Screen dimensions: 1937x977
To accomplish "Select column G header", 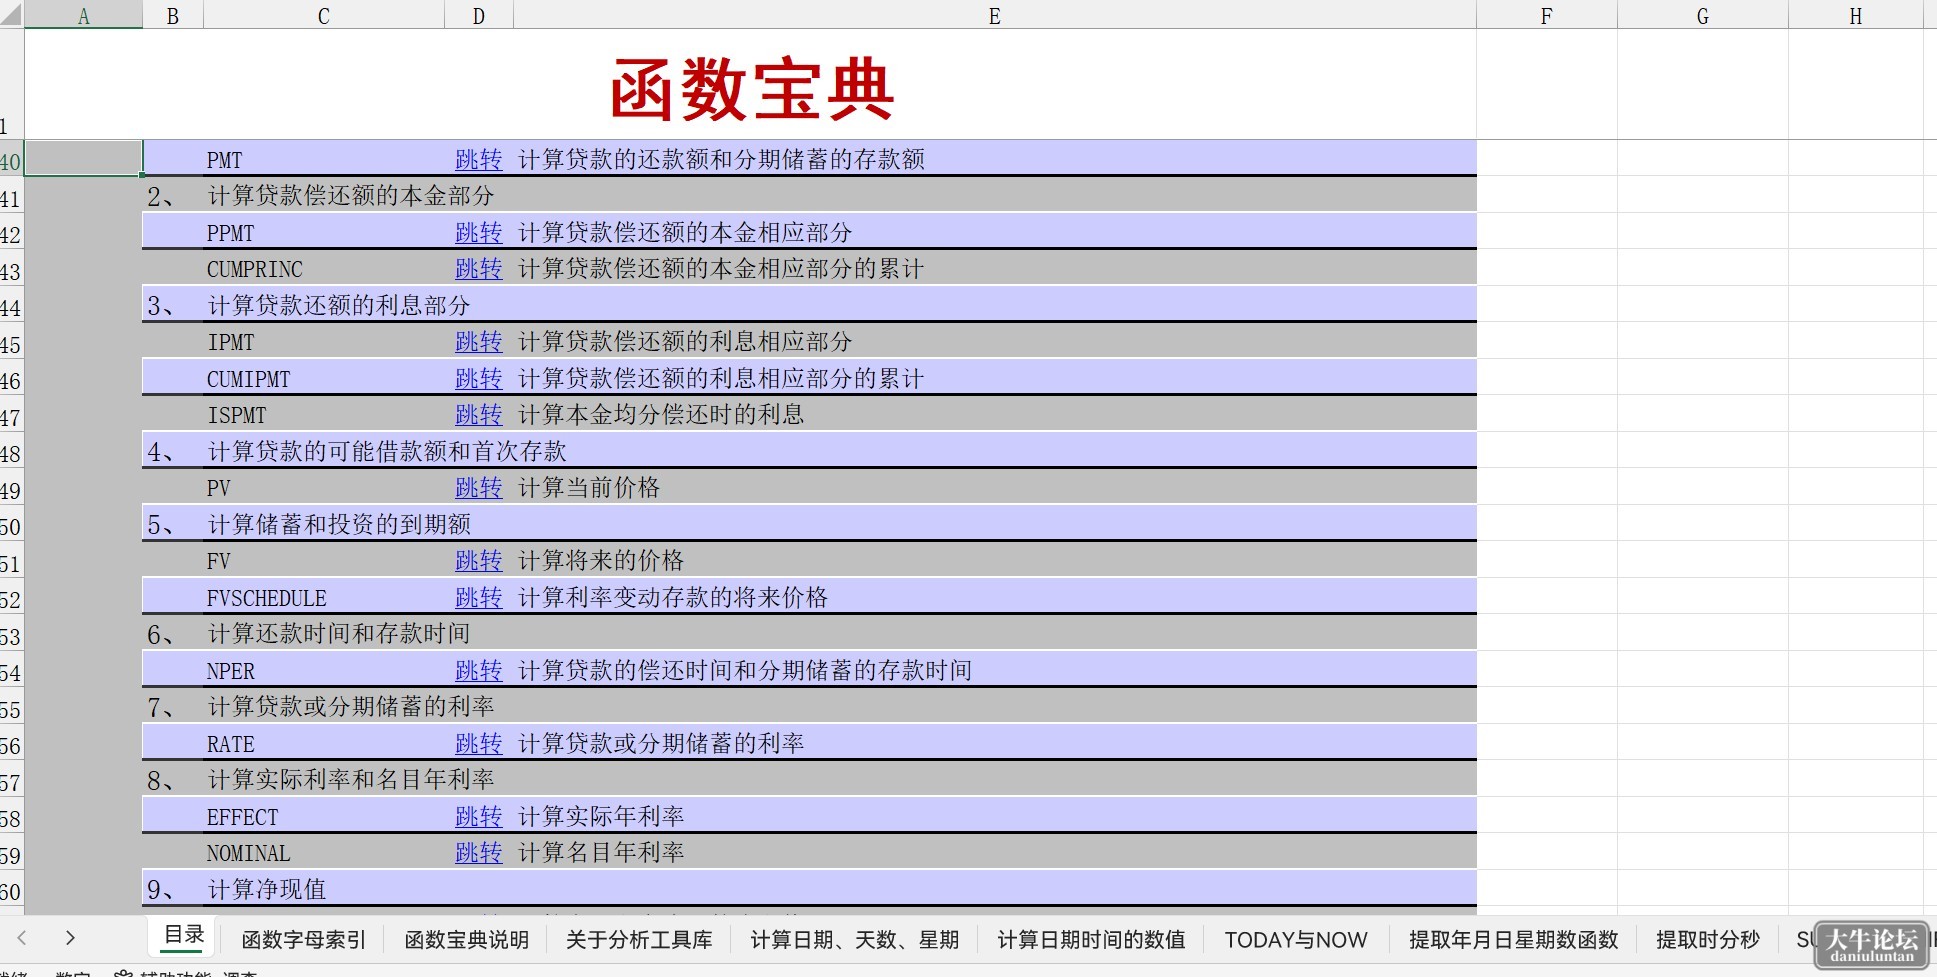I will click(1703, 15).
